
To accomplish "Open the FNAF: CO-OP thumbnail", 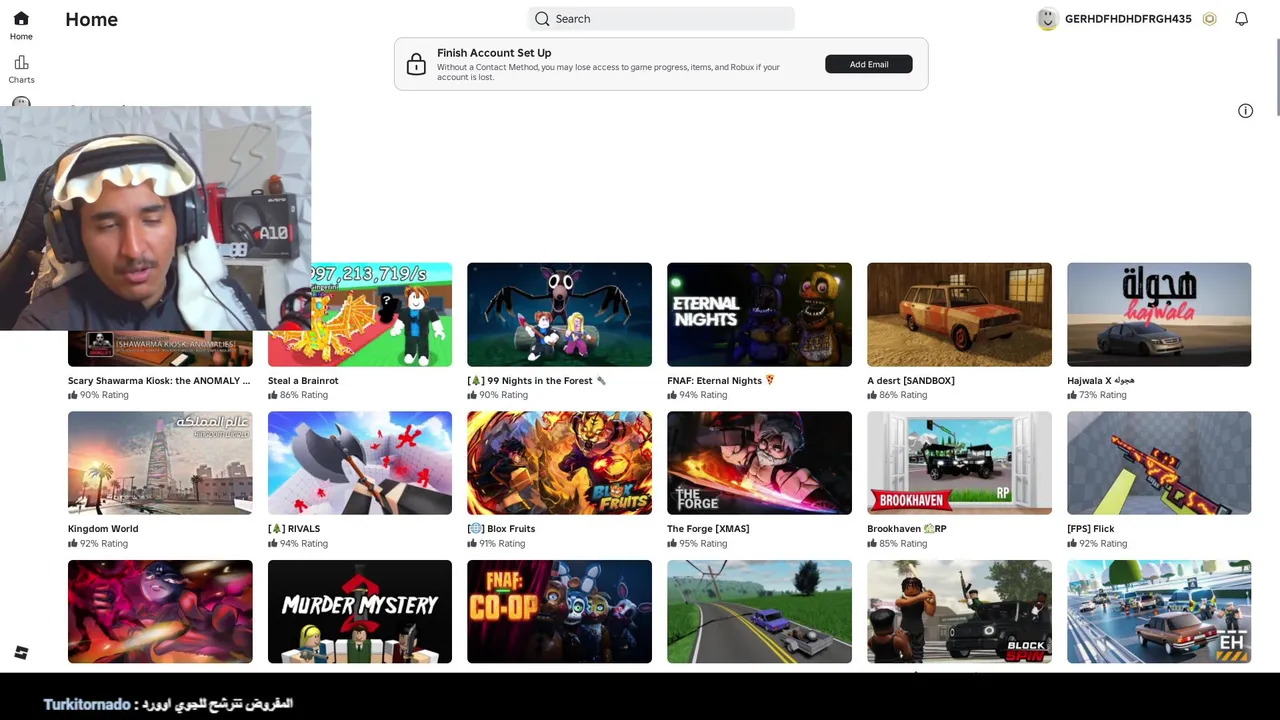I will [x=559, y=612].
